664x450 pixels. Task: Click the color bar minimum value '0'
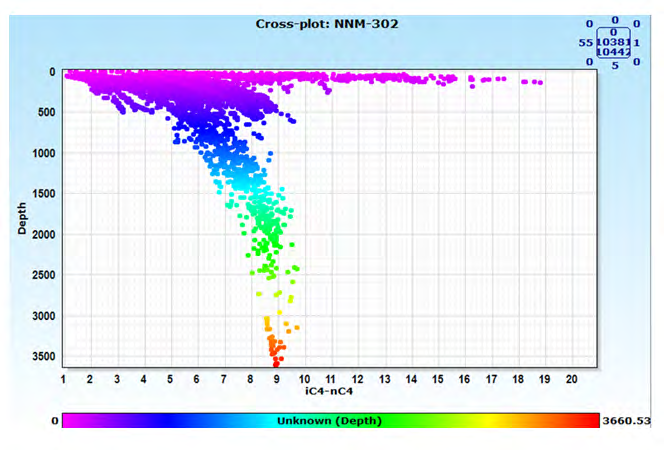click(x=55, y=421)
